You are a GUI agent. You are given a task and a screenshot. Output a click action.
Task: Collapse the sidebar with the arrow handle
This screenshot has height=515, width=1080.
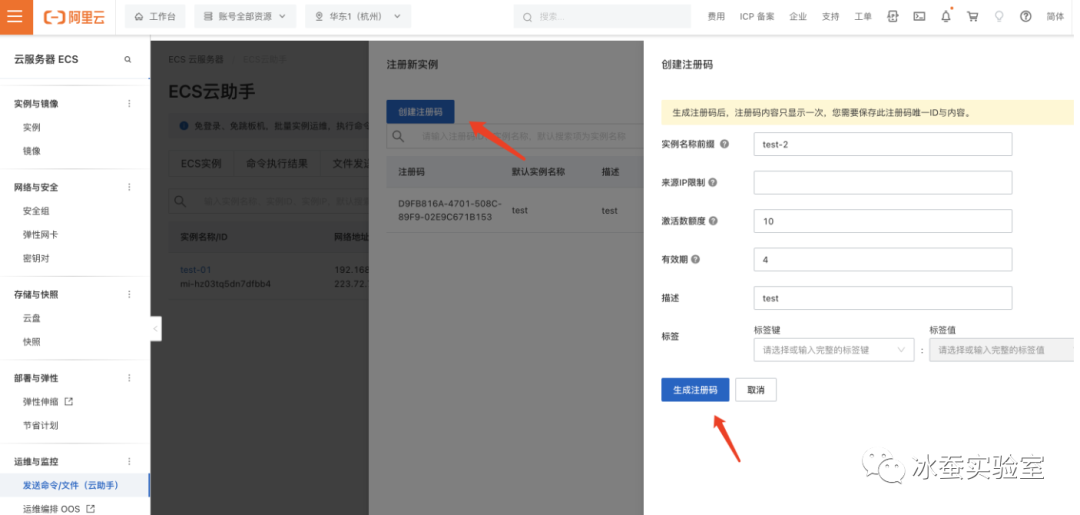(x=156, y=329)
